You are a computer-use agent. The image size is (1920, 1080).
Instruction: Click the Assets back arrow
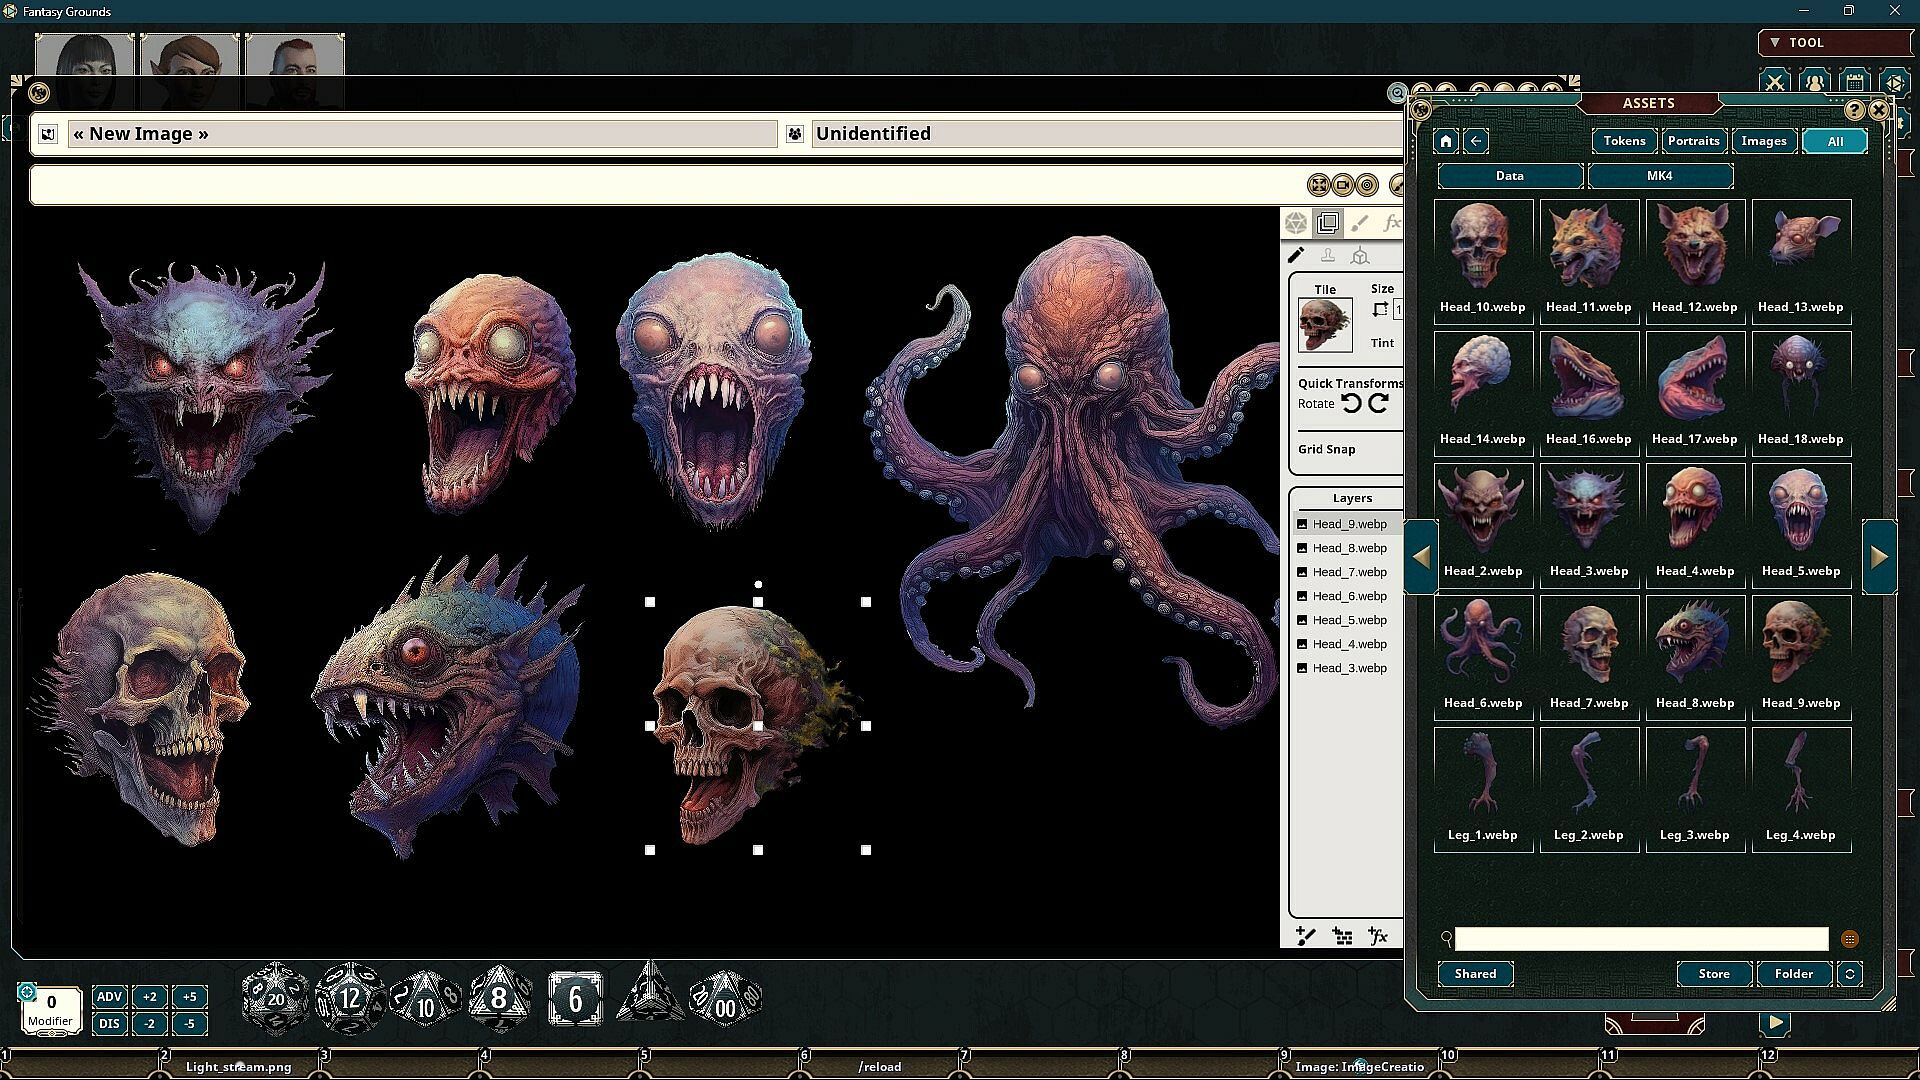1476,141
